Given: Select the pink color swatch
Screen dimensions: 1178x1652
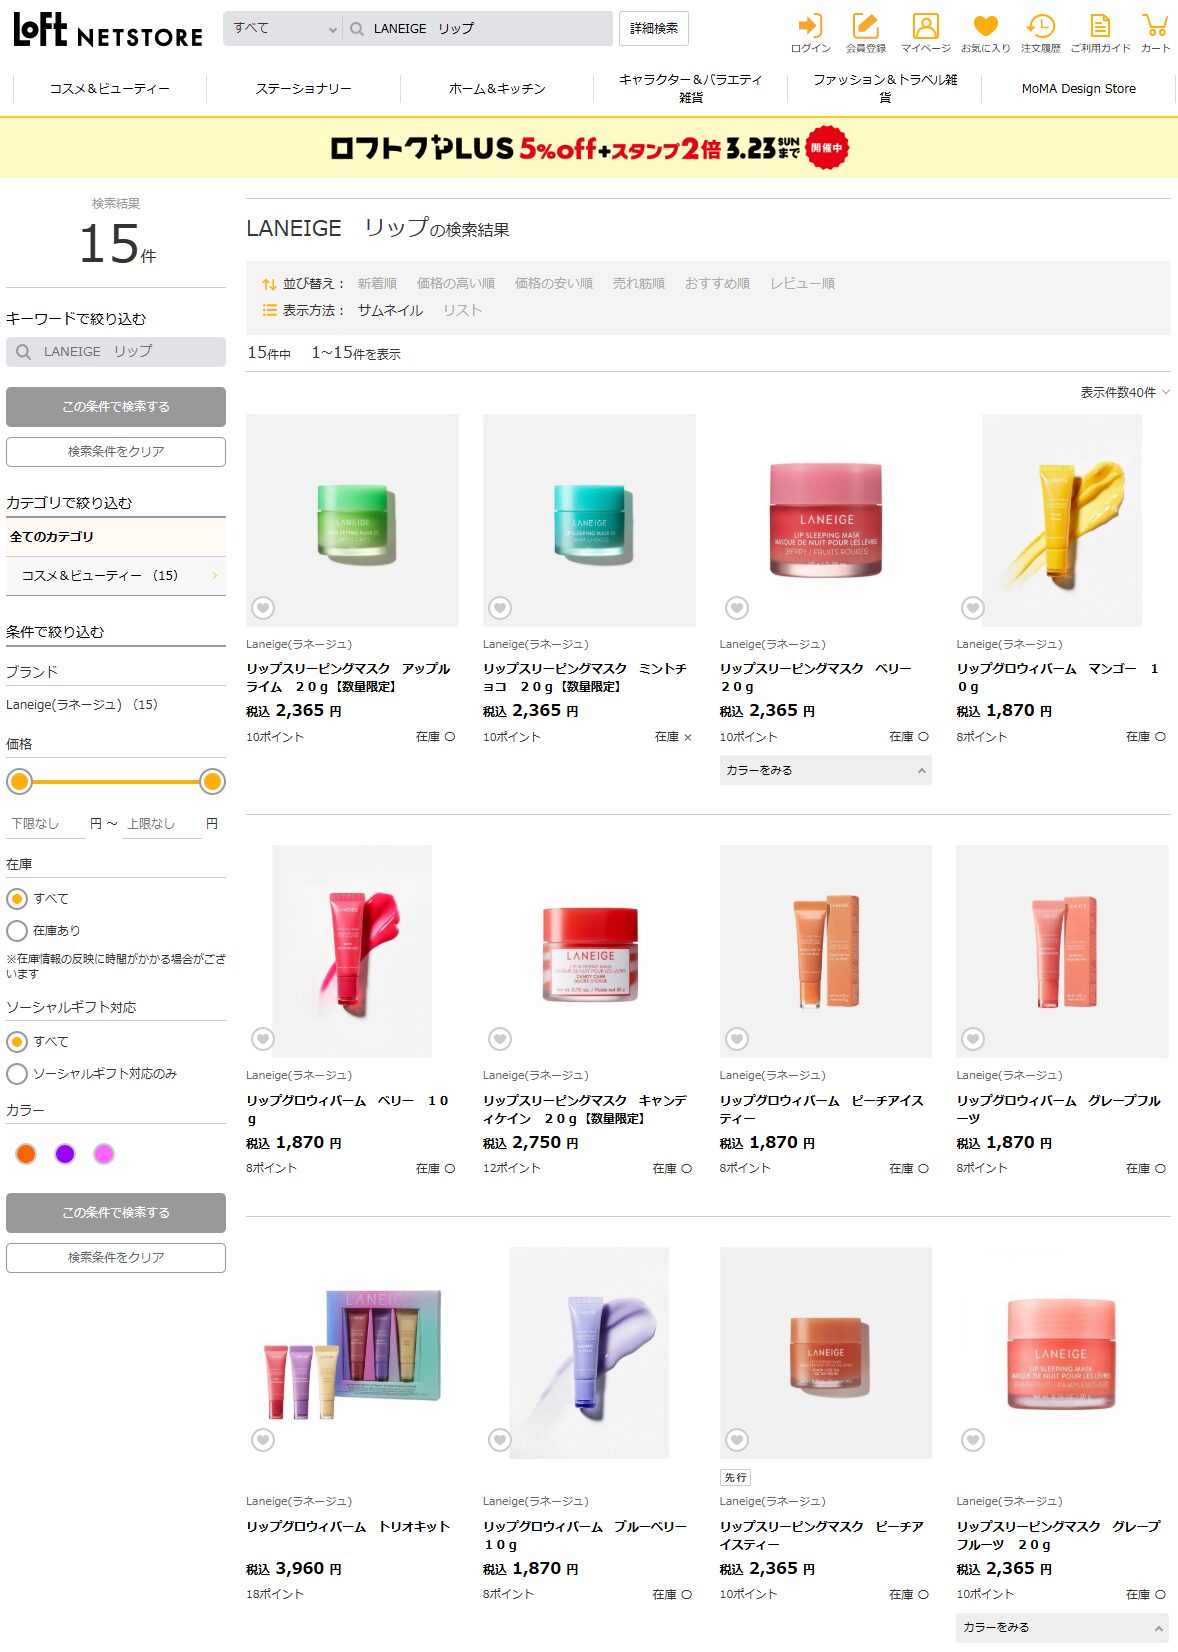Looking at the screenshot, I should (x=104, y=1154).
